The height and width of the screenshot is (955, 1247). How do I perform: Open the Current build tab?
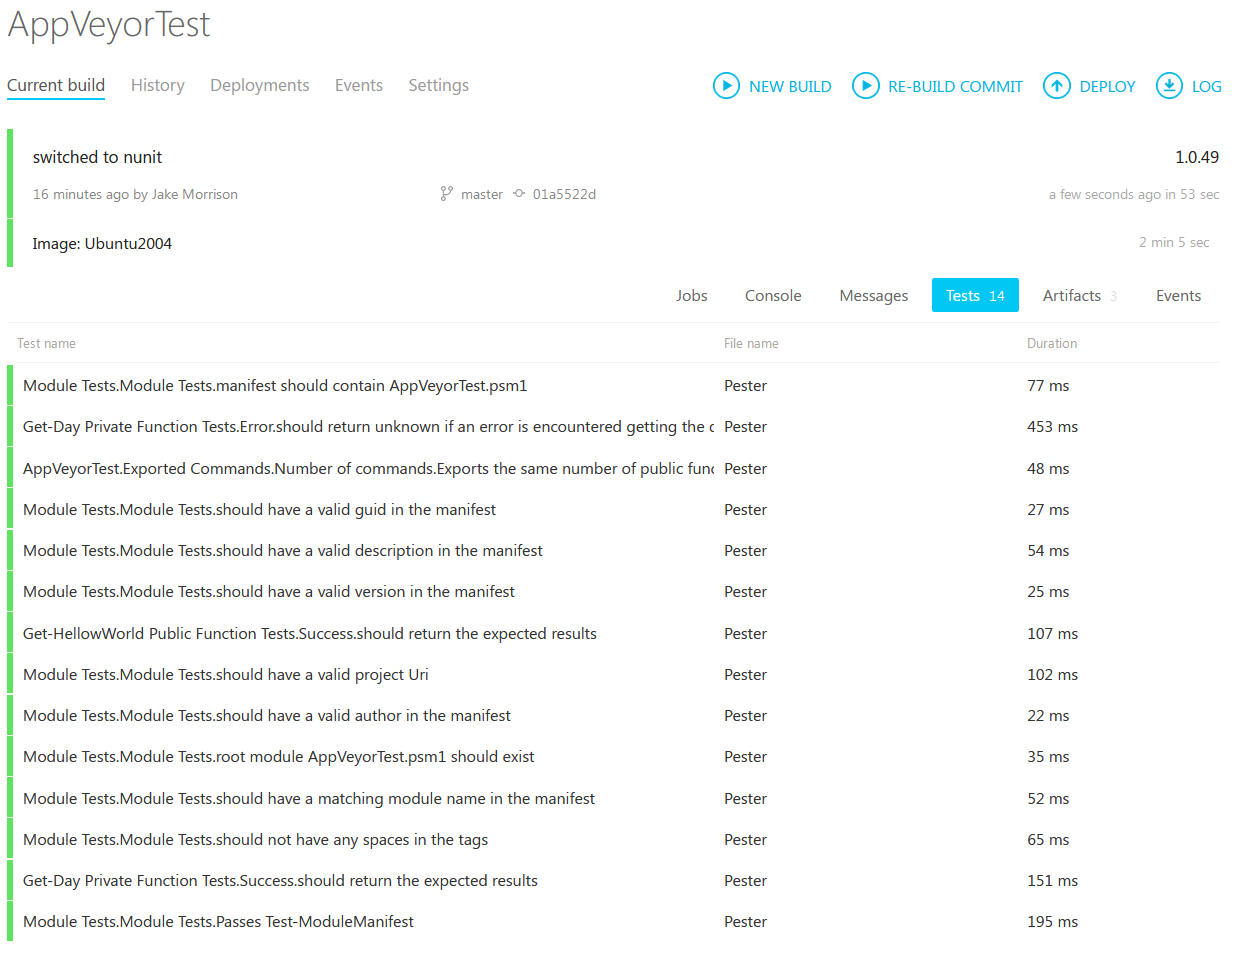56,85
